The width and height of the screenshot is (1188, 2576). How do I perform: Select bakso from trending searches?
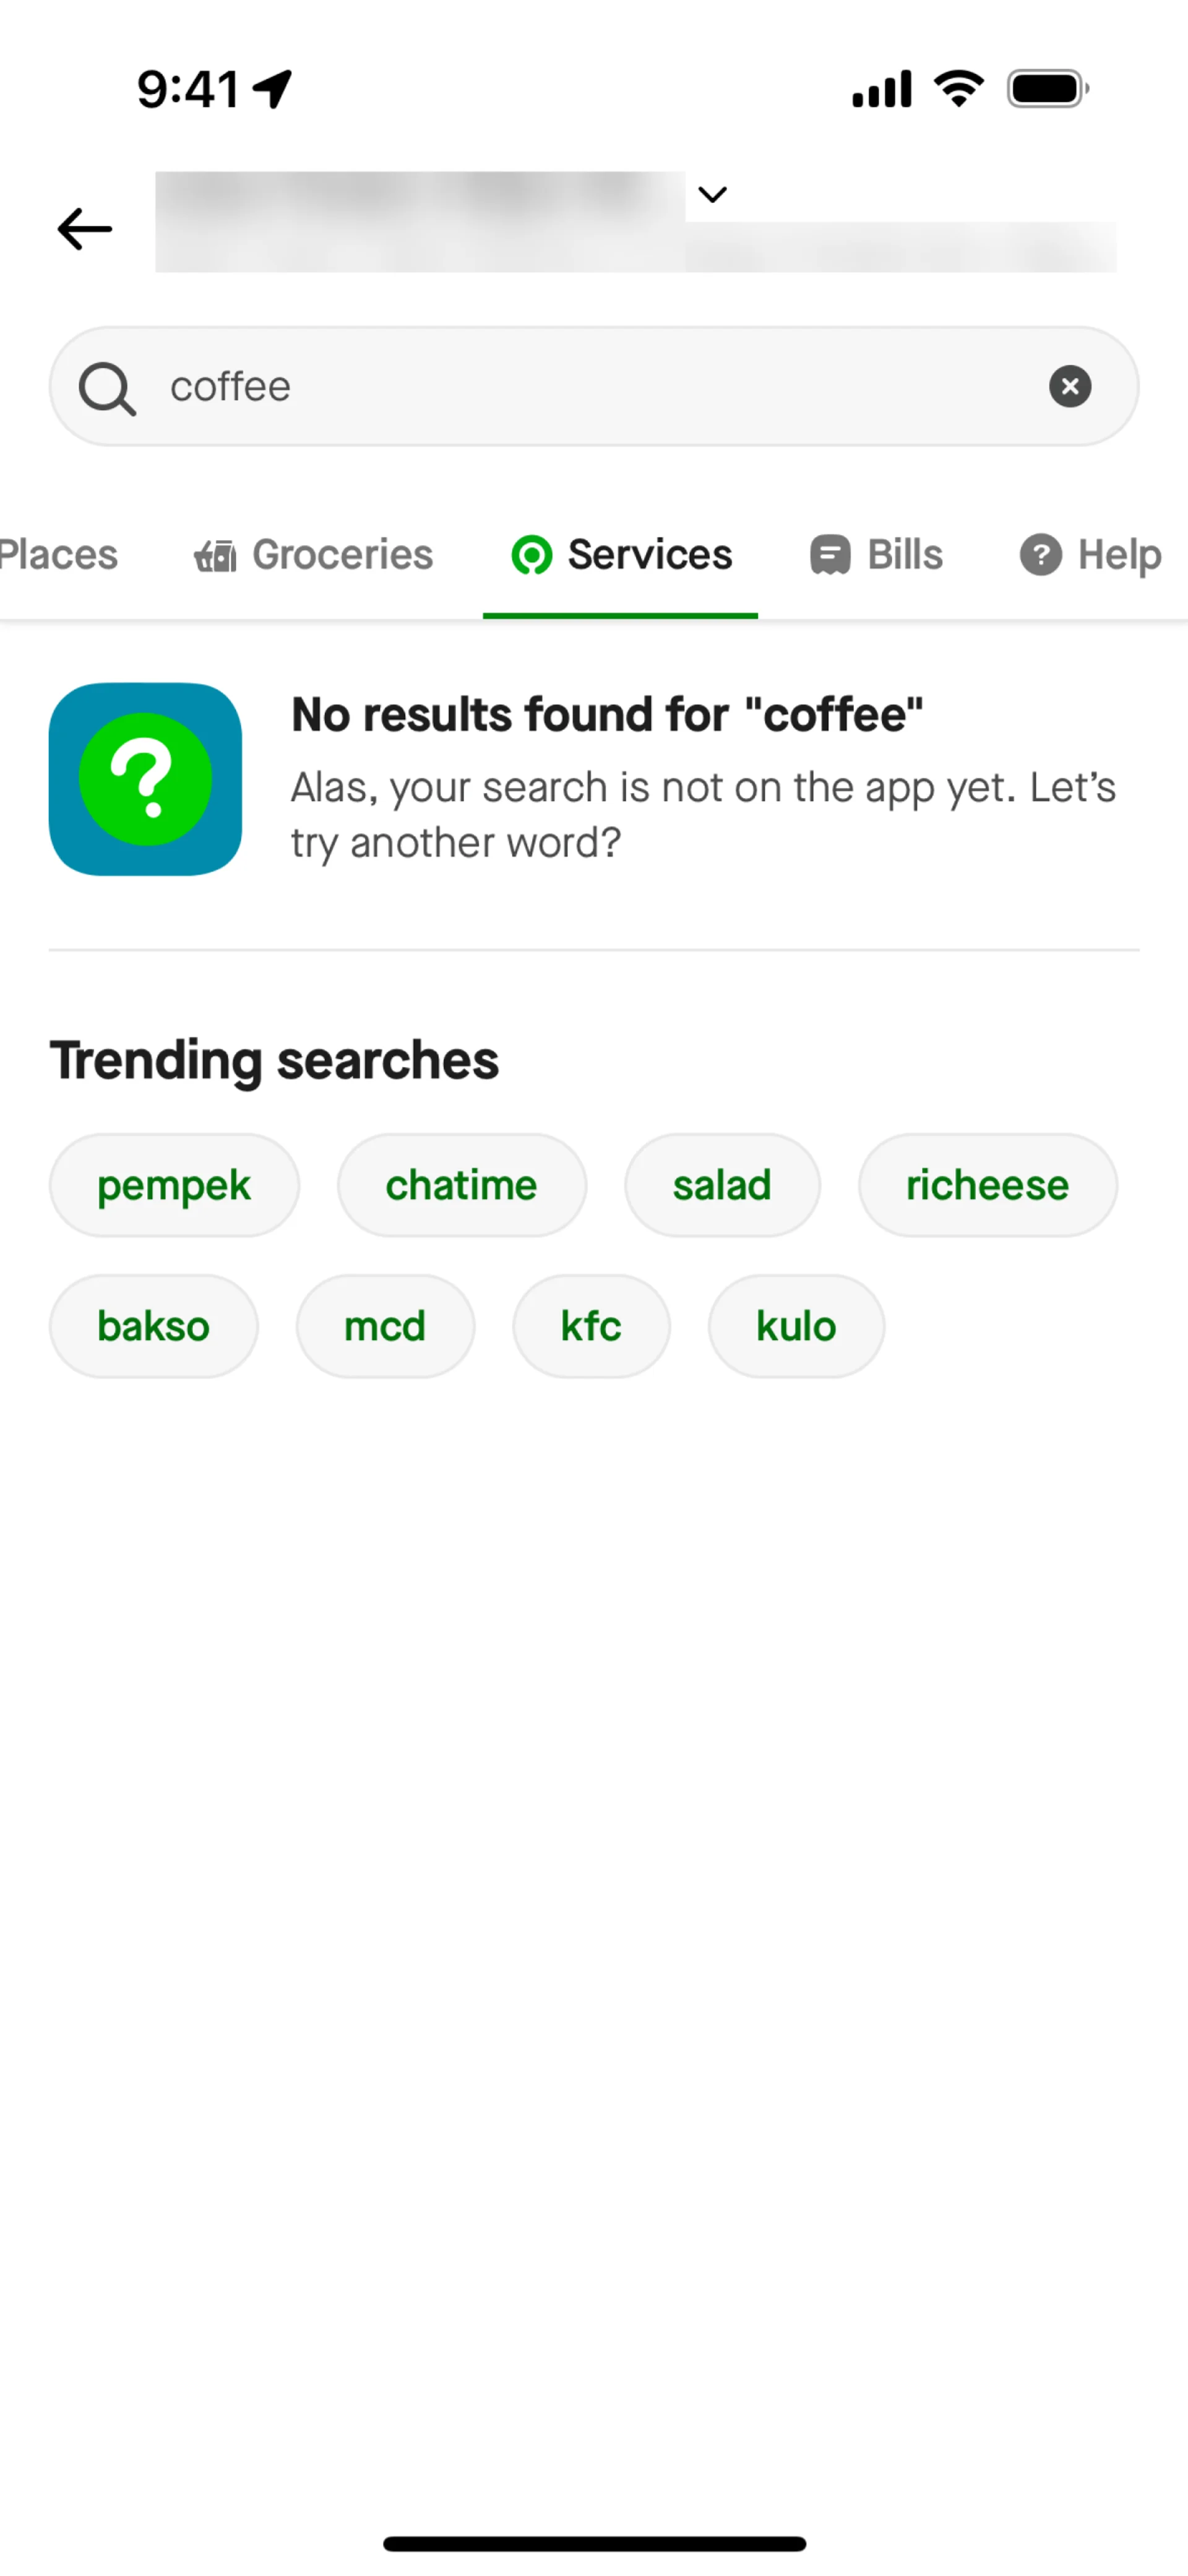click(153, 1326)
